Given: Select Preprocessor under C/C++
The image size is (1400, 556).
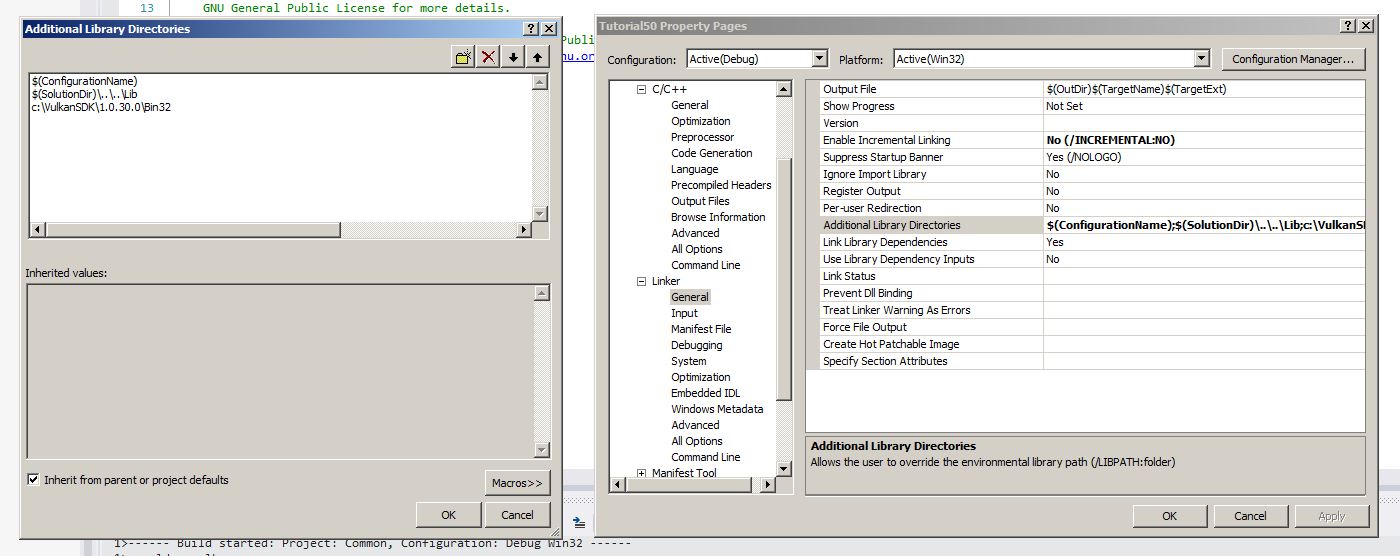Looking at the screenshot, I should tap(702, 137).
